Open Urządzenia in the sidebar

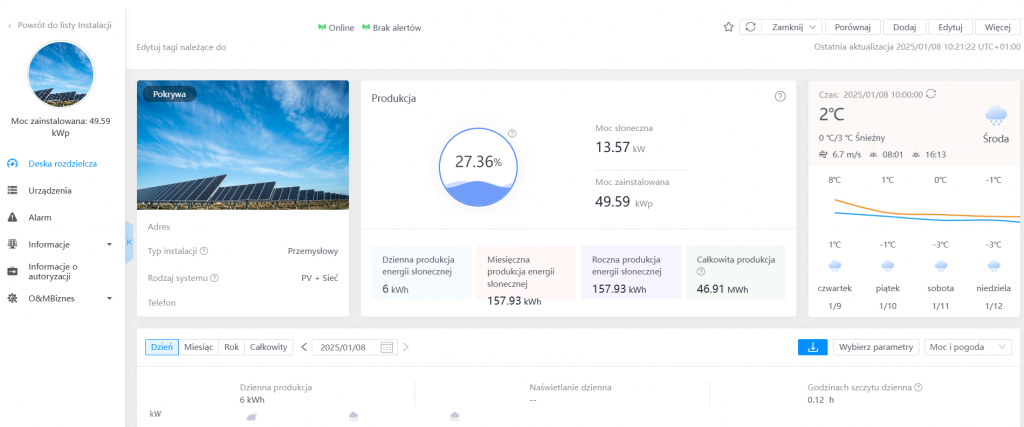pyautogui.click(x=49, y=190)
